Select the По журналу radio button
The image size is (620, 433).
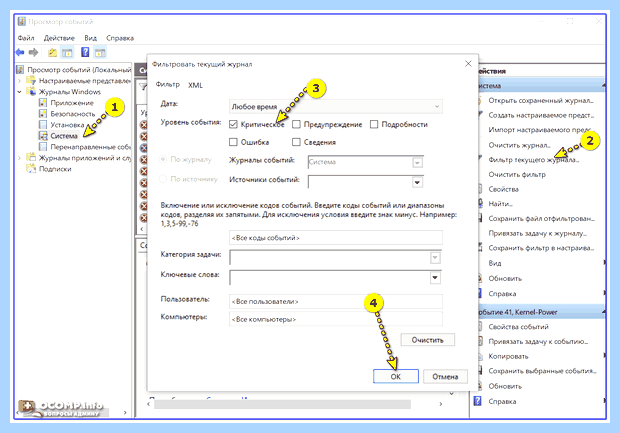pos(163,159)
